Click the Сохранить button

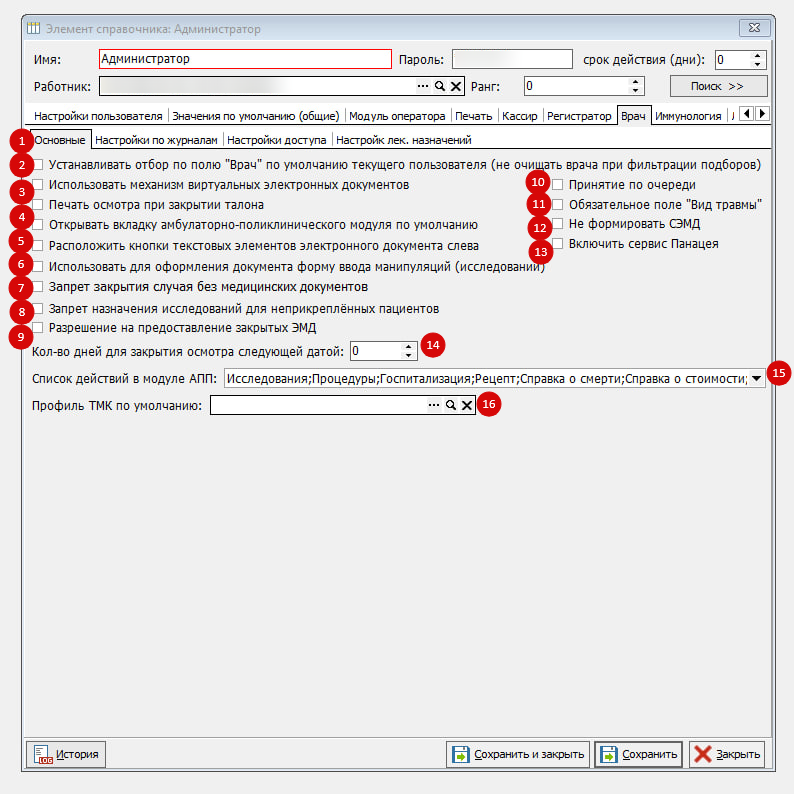[638, 754]
